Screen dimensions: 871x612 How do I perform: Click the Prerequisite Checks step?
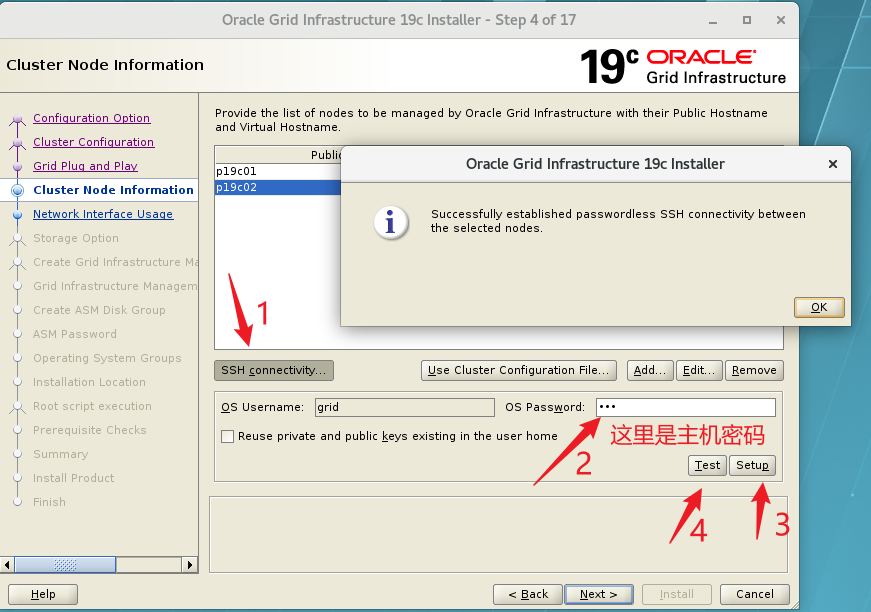(89, 430)
